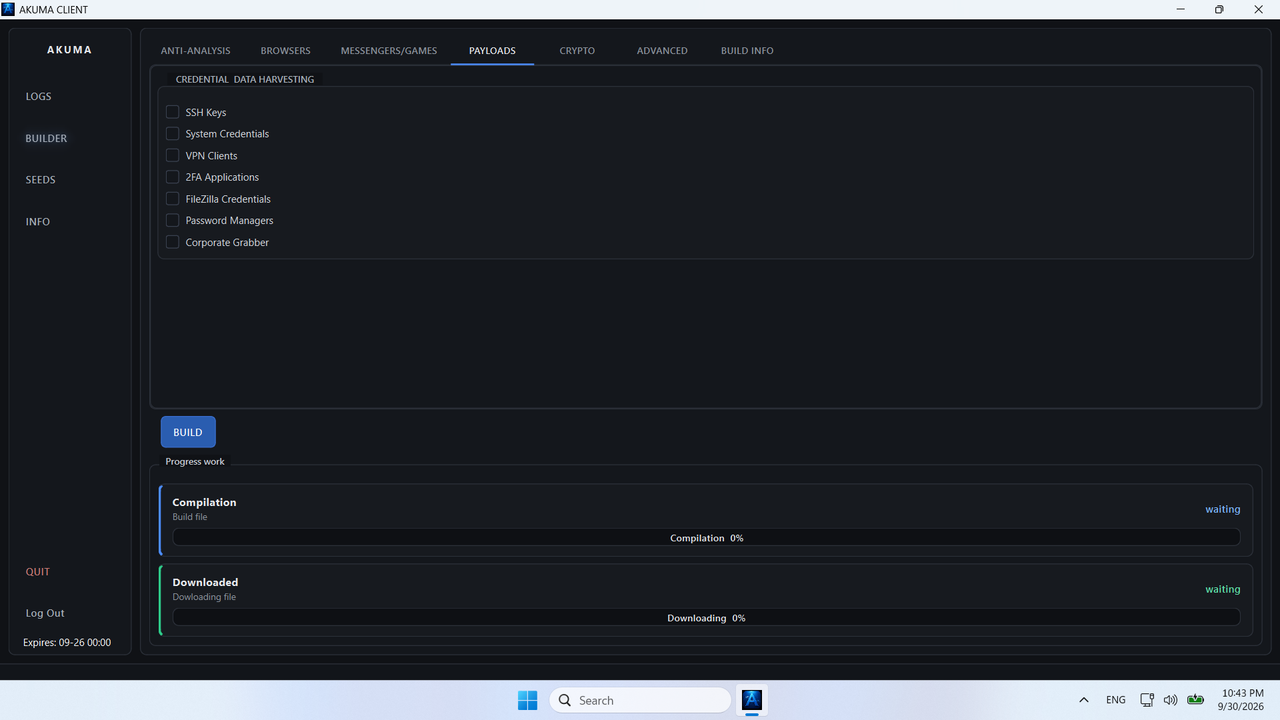Screen dimensions: 1280x720
Task: Open SEEDS in the sidebar
Action: click(41, 180)
